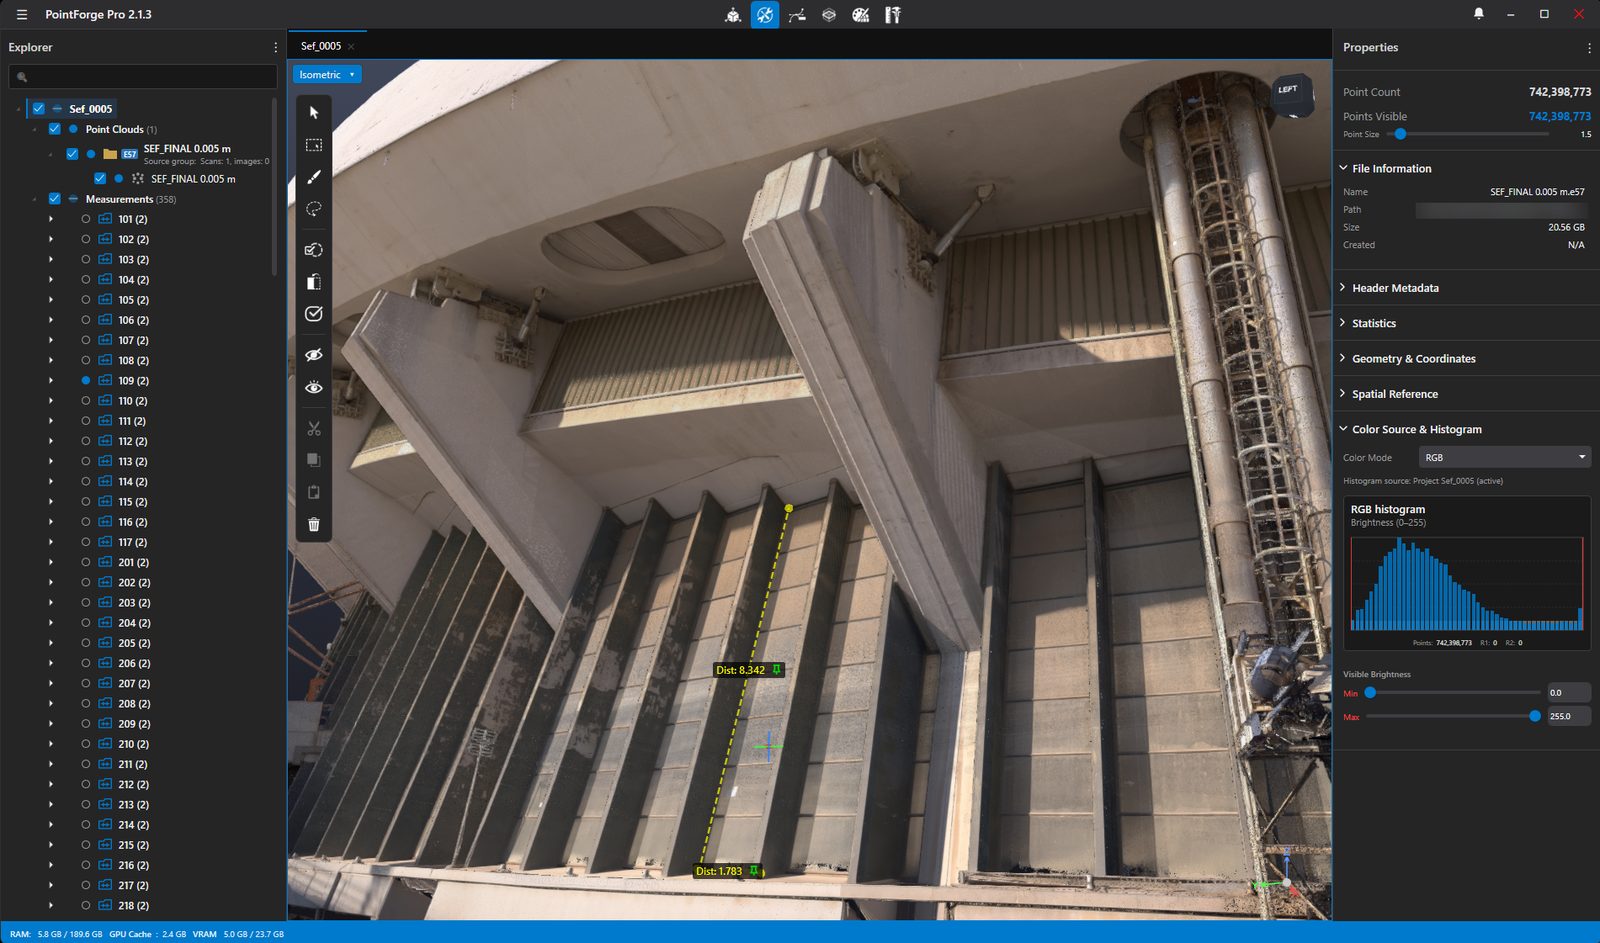Toggle checkbox for SEF_FINAL 0.005 m folder
The width and height of the screenshot is (1600, 943).
point(72,154)
